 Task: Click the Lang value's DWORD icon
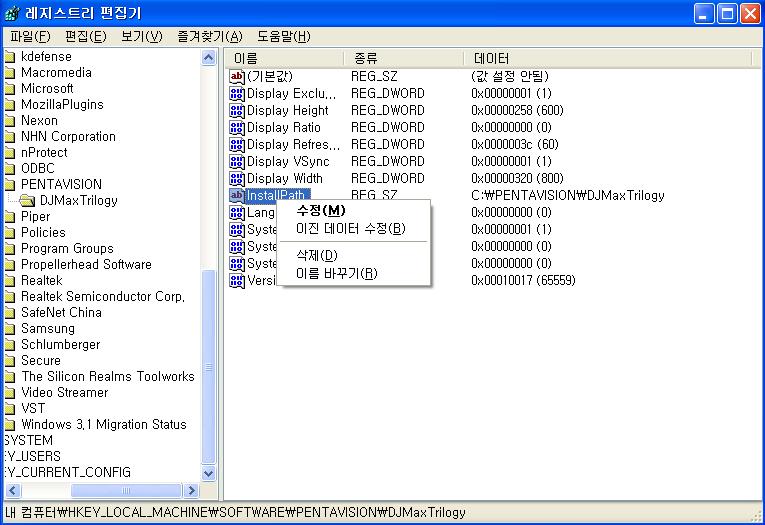click(x=237, y=213)
